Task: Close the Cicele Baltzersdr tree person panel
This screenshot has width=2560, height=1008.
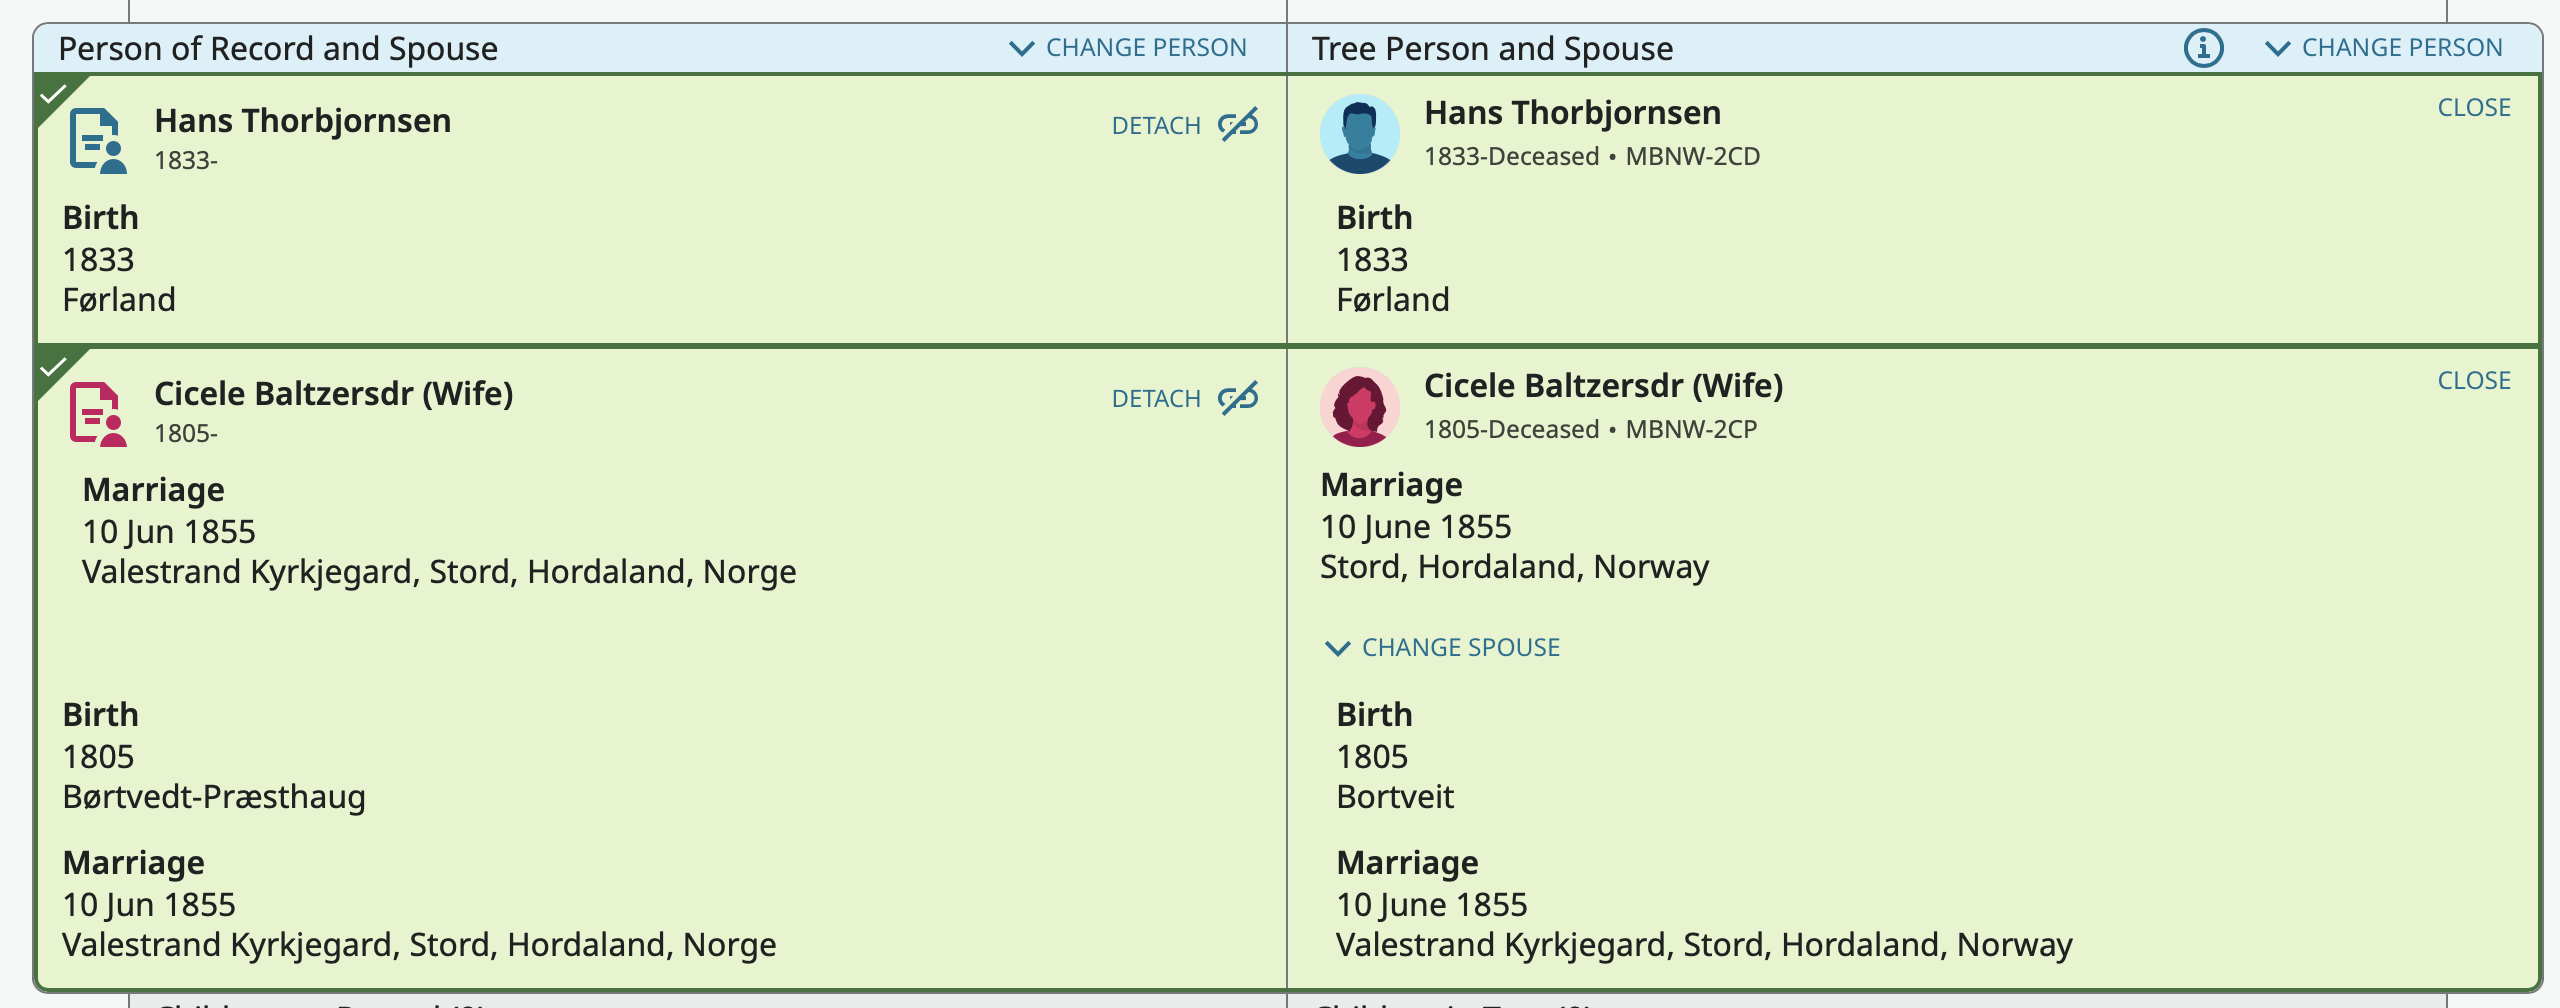Action: tap(2473, 381)
